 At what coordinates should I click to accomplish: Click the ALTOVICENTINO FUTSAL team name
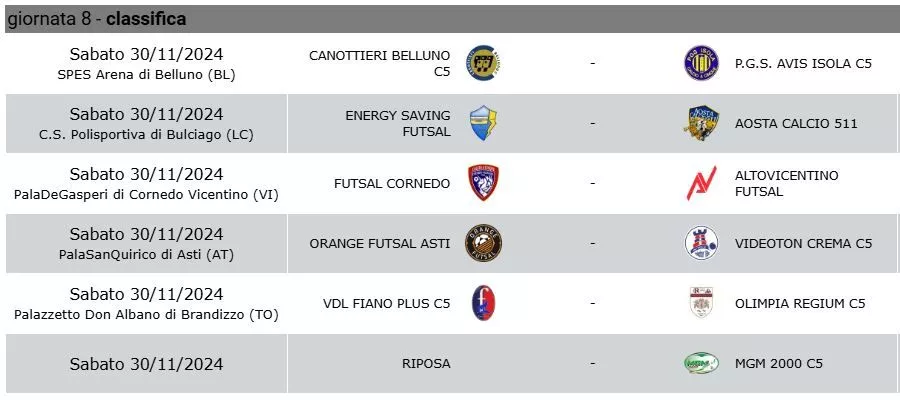787,183
